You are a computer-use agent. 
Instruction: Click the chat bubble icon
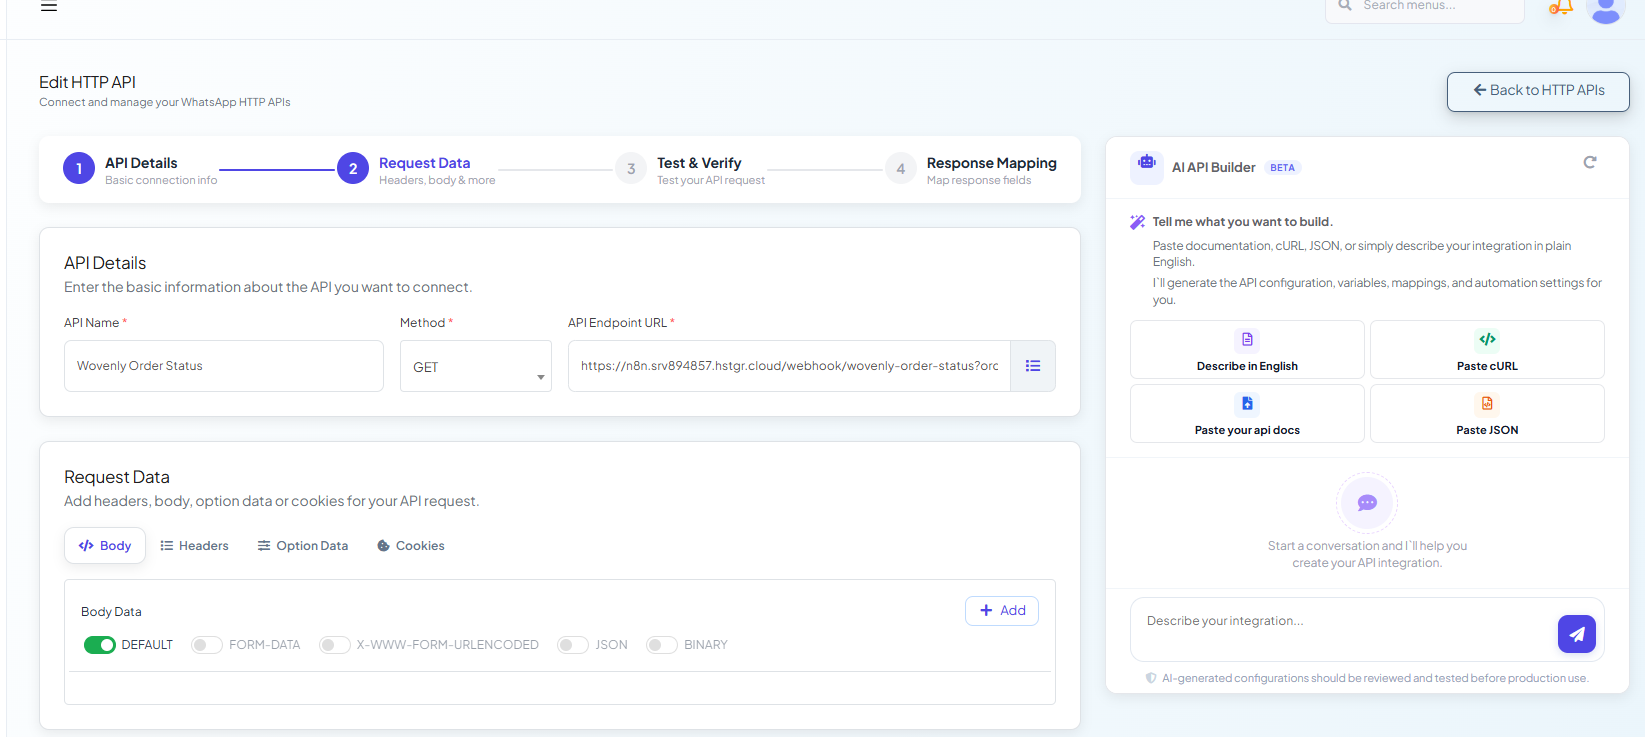[x=1367, y=503]
